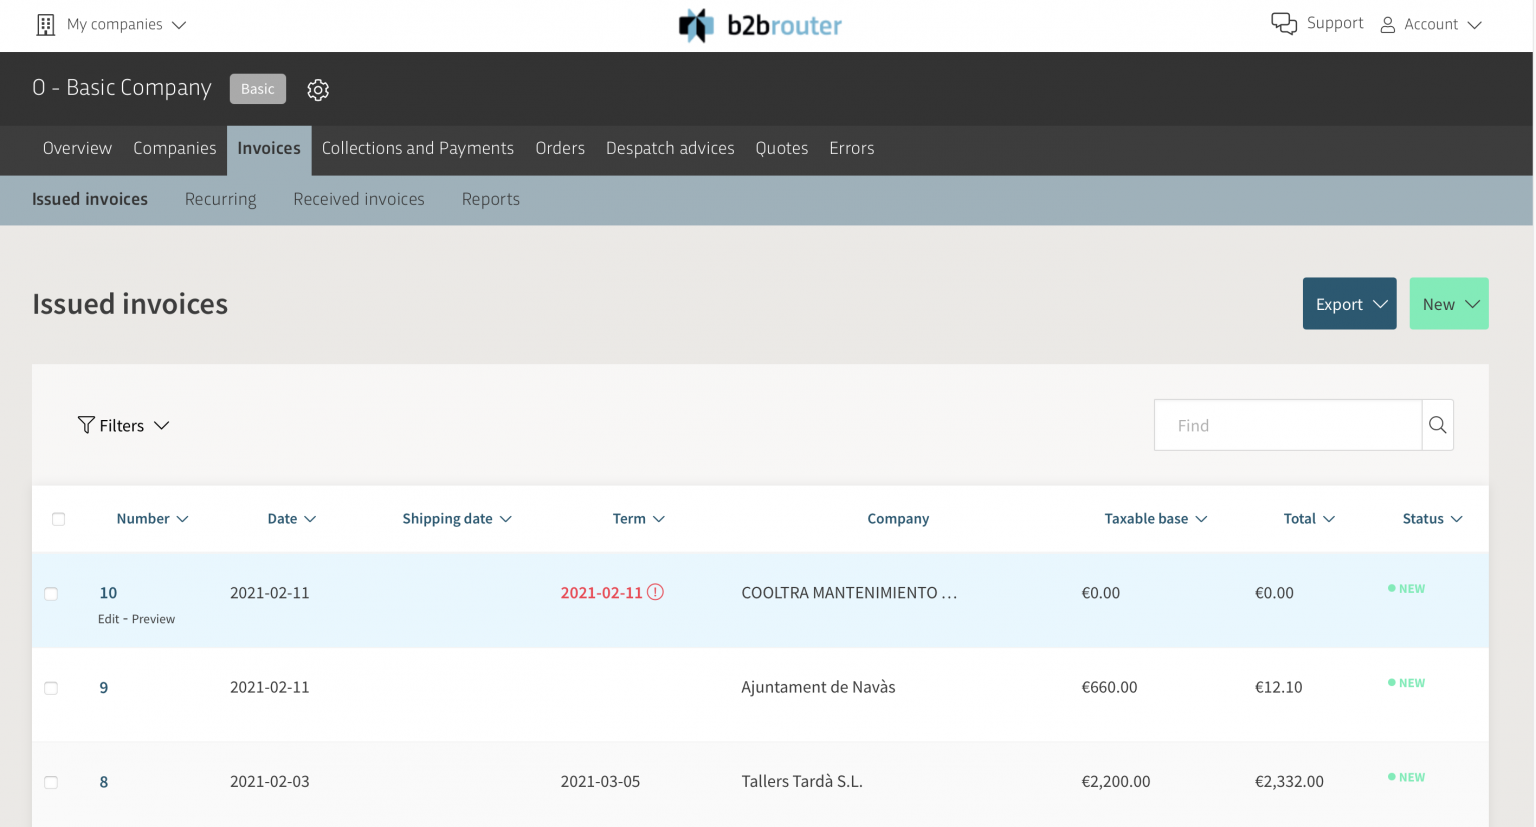The height and width of the screenshot is (827, 1536).
Task: Open the Export dropdown
Action: (x=1349, y=303)
